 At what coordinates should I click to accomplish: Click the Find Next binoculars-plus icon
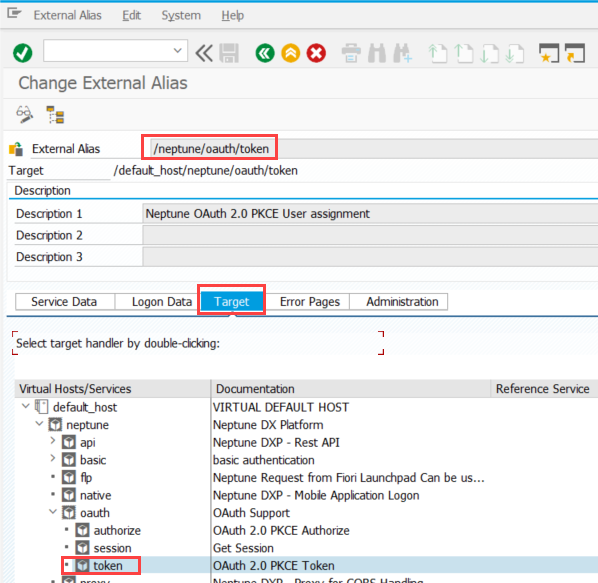coord(402,53)
